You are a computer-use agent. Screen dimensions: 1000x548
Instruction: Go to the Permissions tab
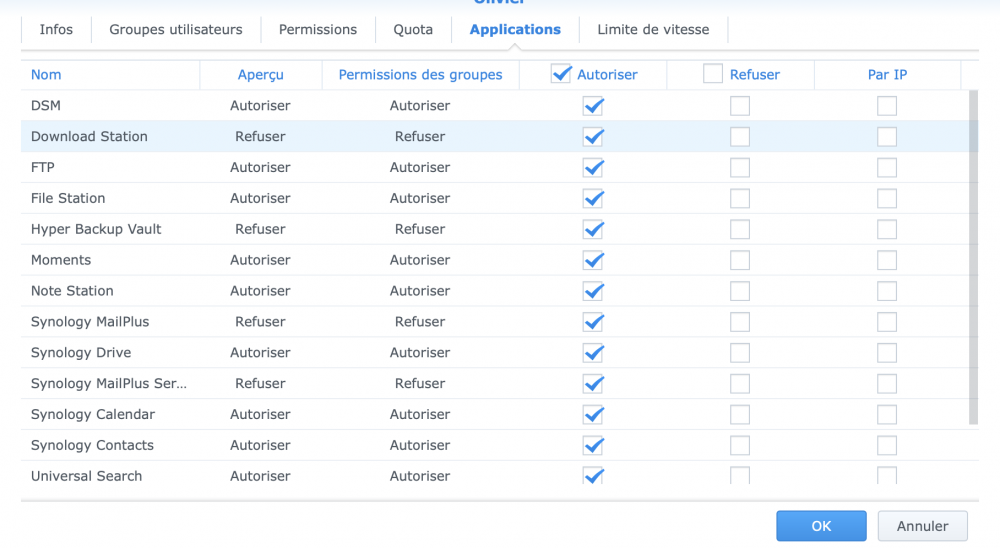318,30
